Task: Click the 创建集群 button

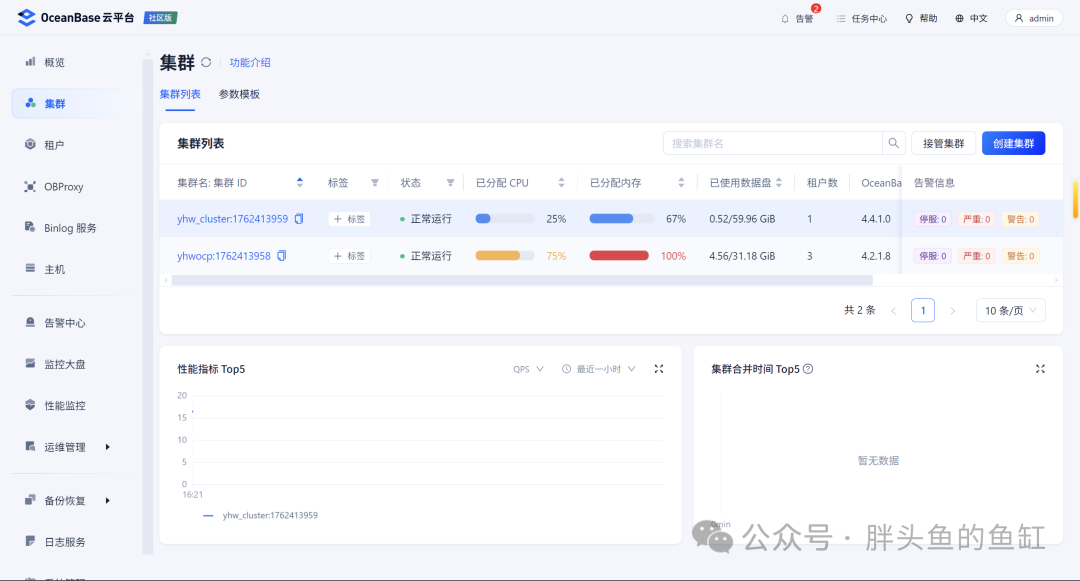Action: [1013, 143]
